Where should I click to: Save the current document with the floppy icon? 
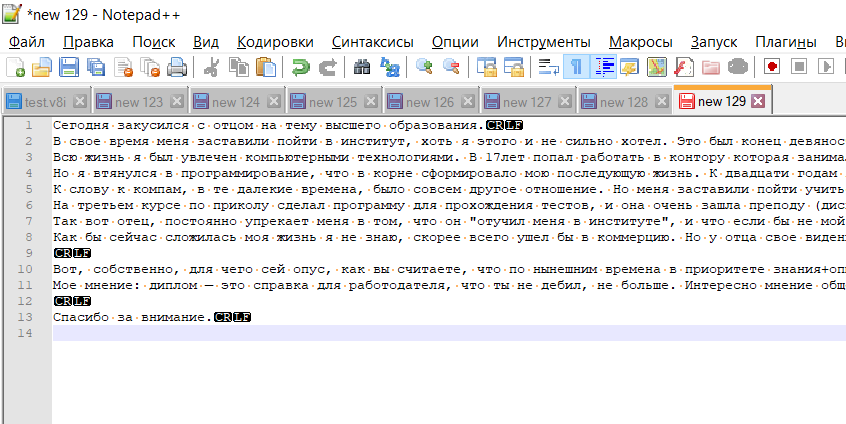[69, 67]
